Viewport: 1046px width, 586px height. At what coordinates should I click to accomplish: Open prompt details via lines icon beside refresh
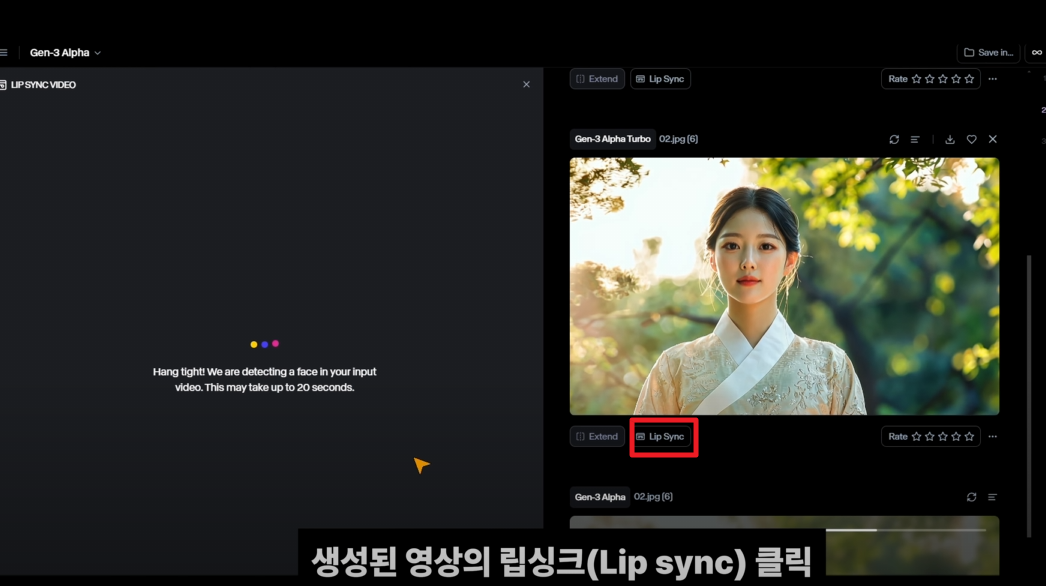coord(915,139)
